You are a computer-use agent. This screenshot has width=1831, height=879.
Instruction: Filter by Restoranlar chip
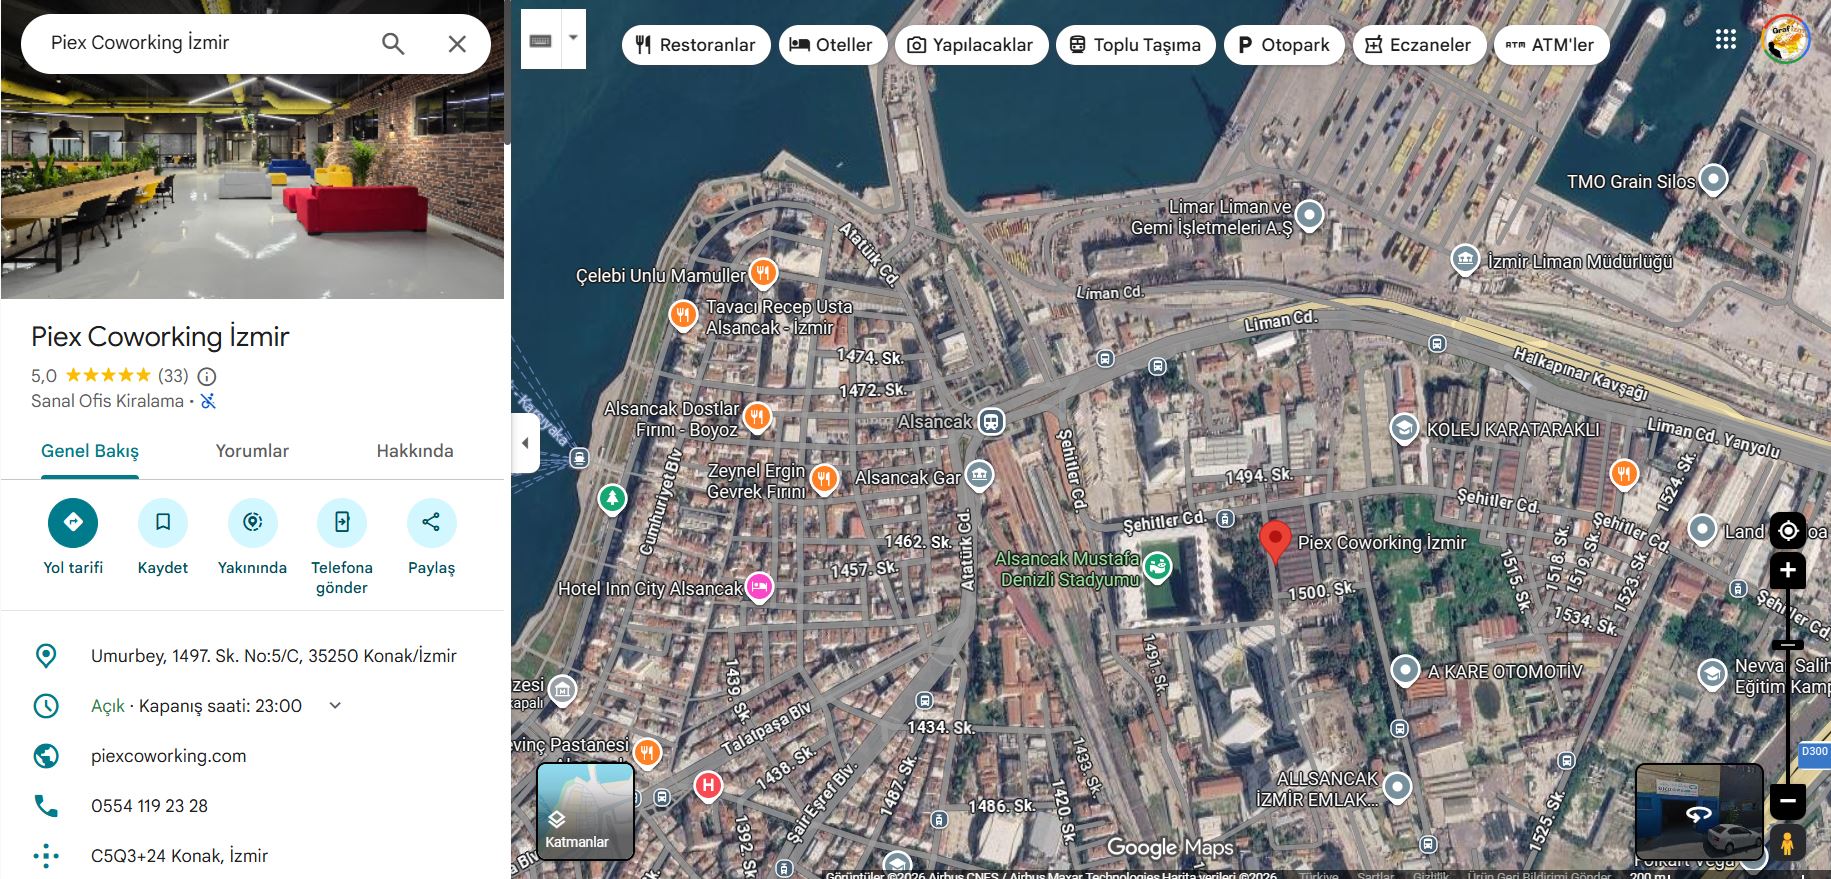(696, 45)
